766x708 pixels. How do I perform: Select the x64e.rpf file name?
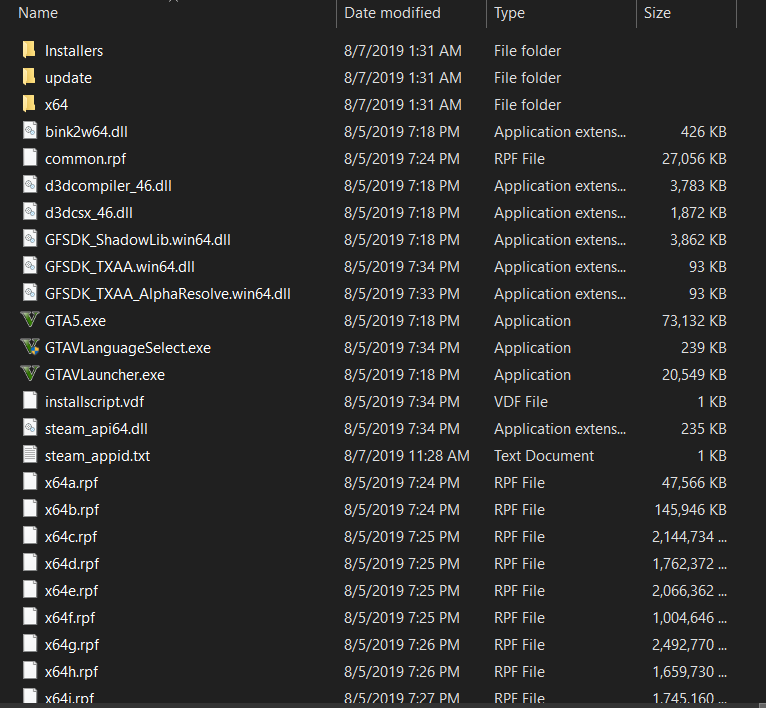(x=71, y=591)
